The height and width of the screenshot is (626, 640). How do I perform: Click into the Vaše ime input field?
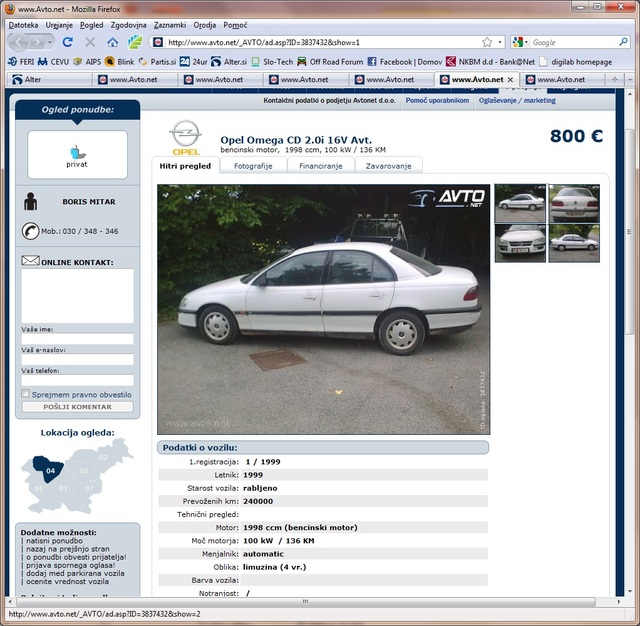coord(78,339)
